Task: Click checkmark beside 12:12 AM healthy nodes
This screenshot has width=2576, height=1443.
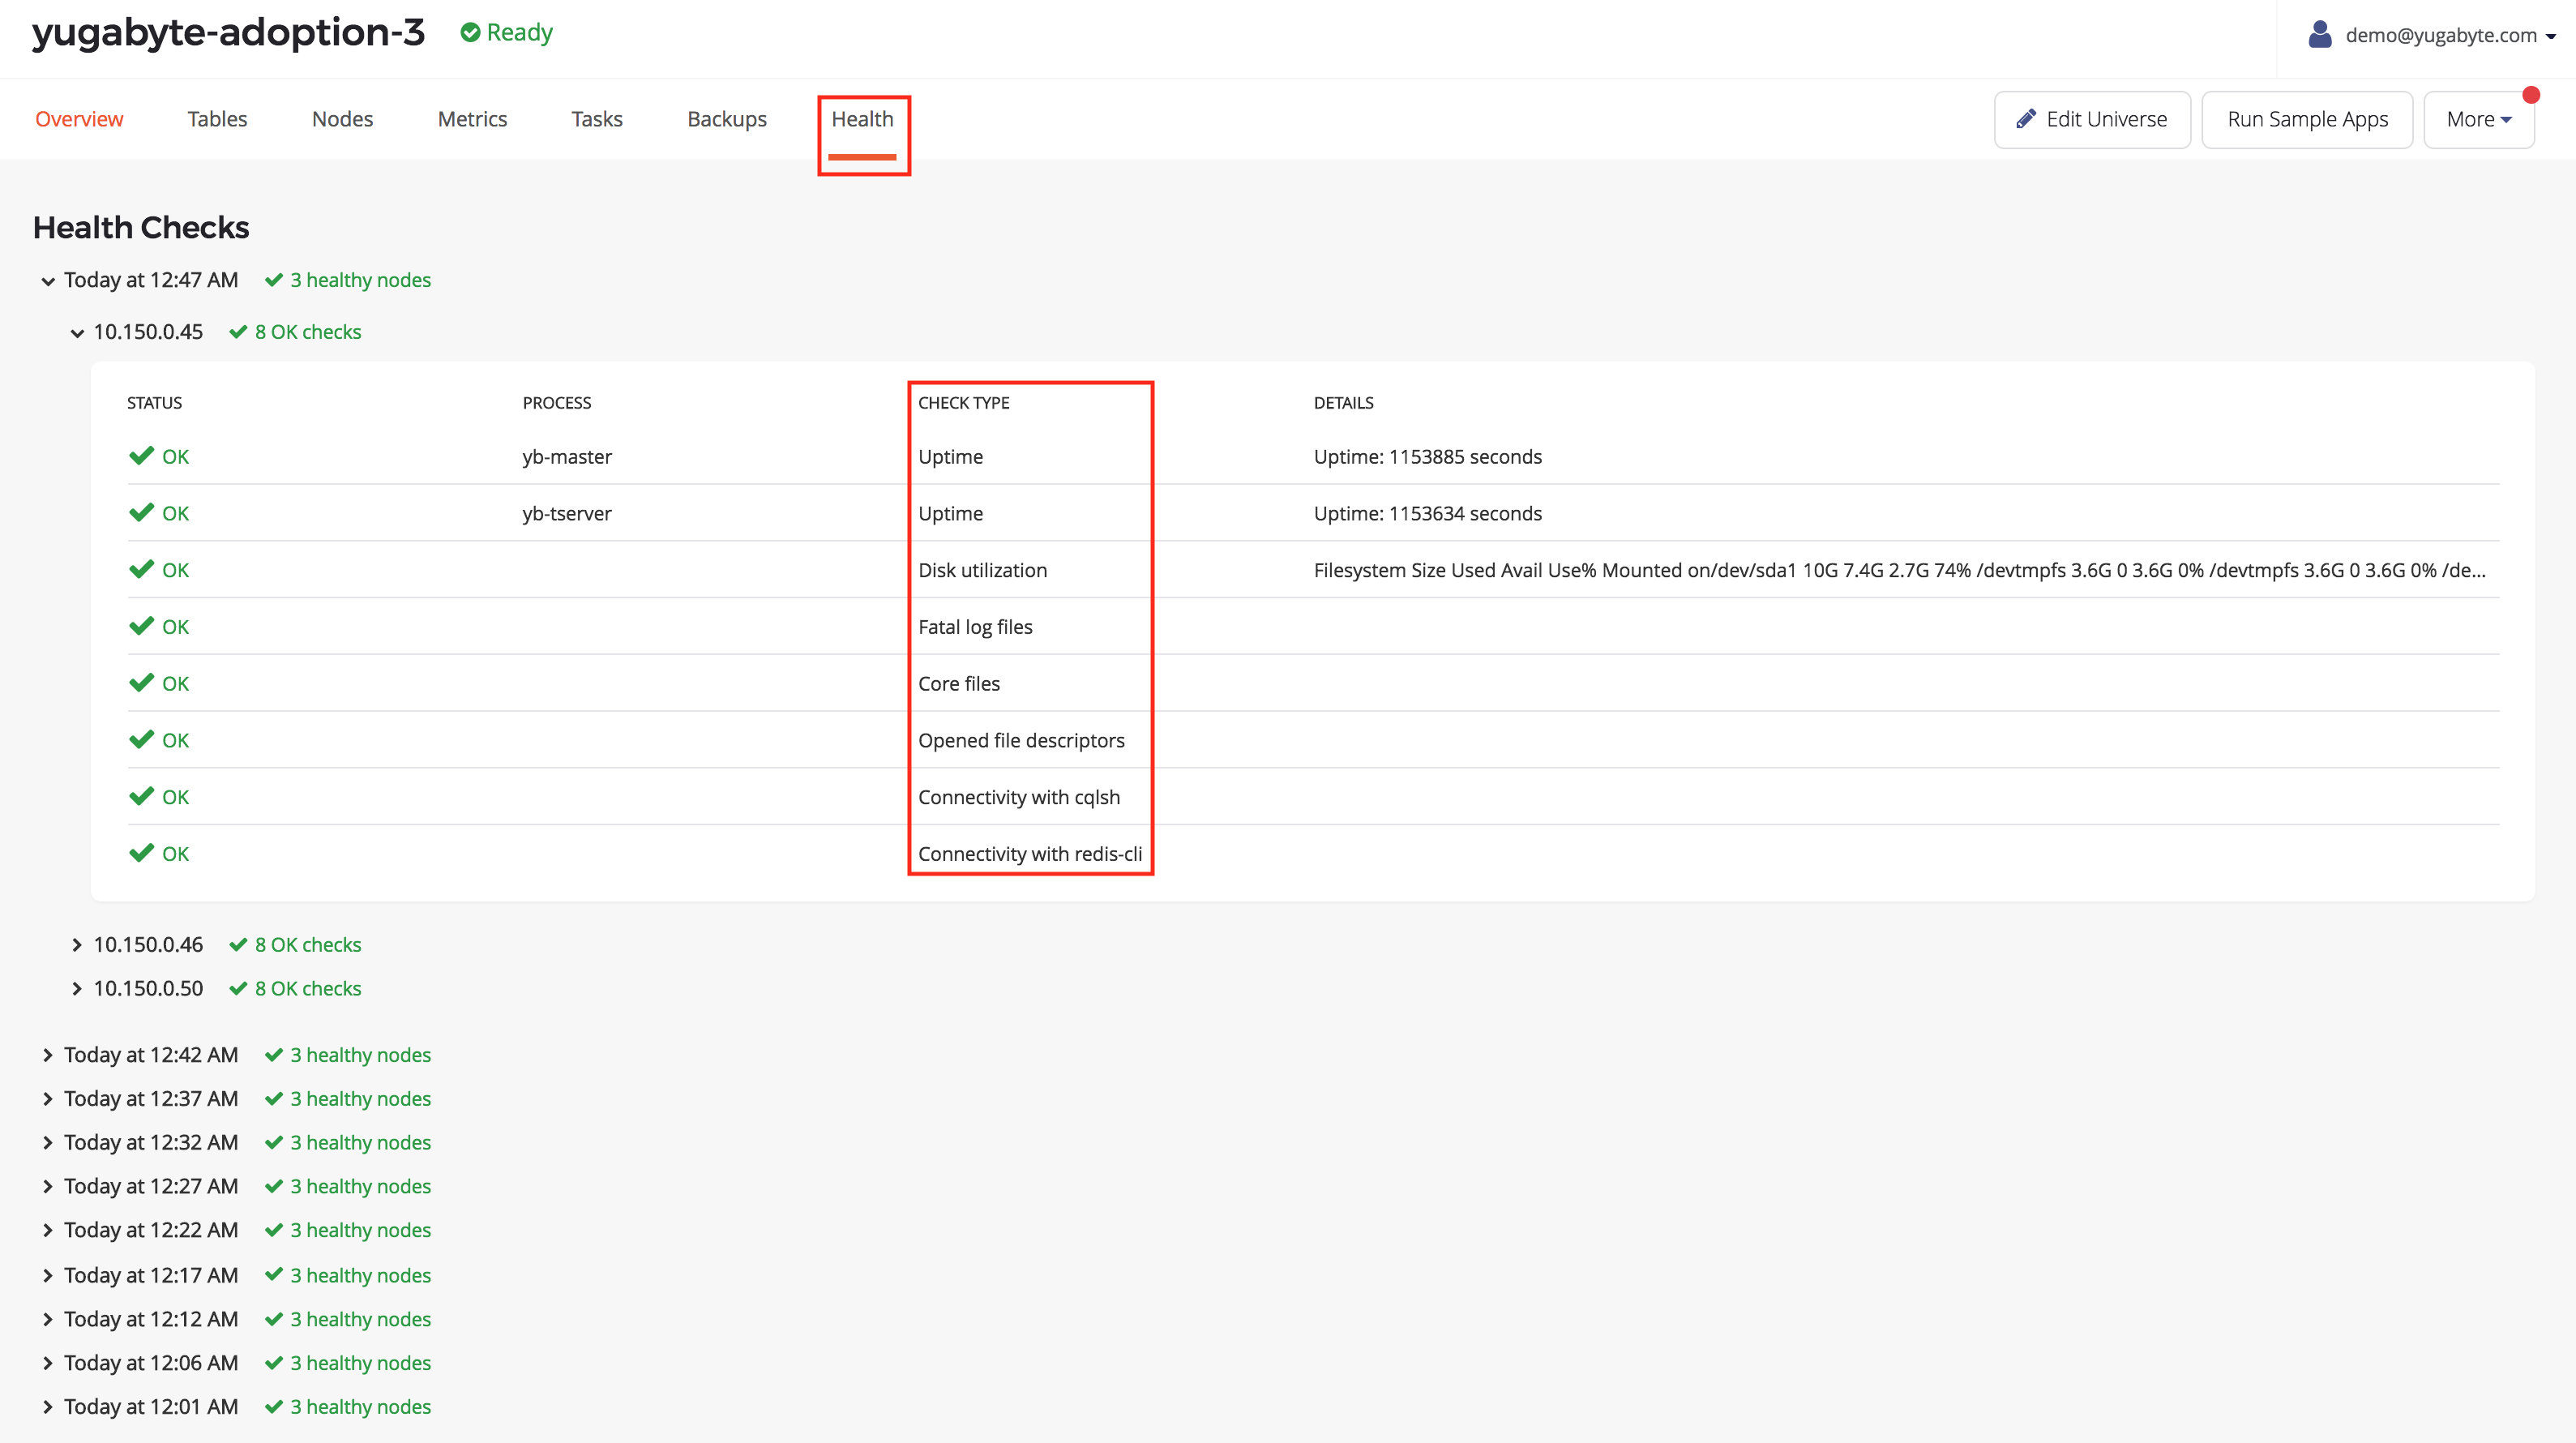Action: point(273,1320)
